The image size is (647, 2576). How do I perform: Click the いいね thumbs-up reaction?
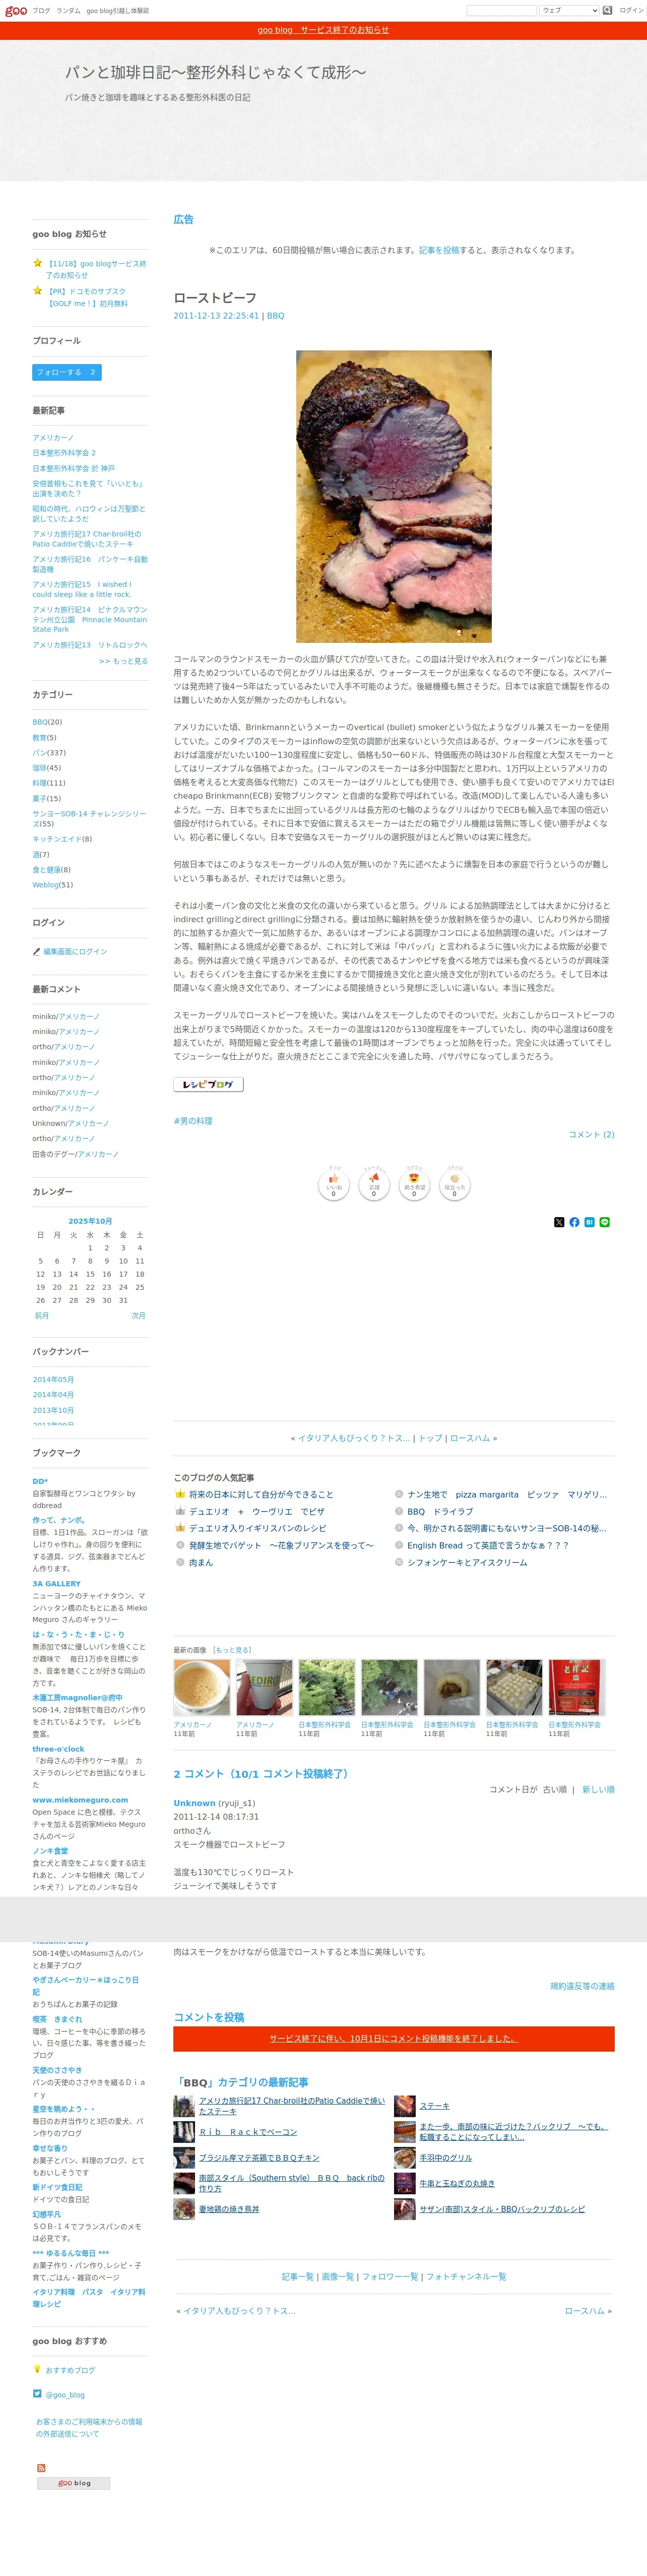point(334,1185)
